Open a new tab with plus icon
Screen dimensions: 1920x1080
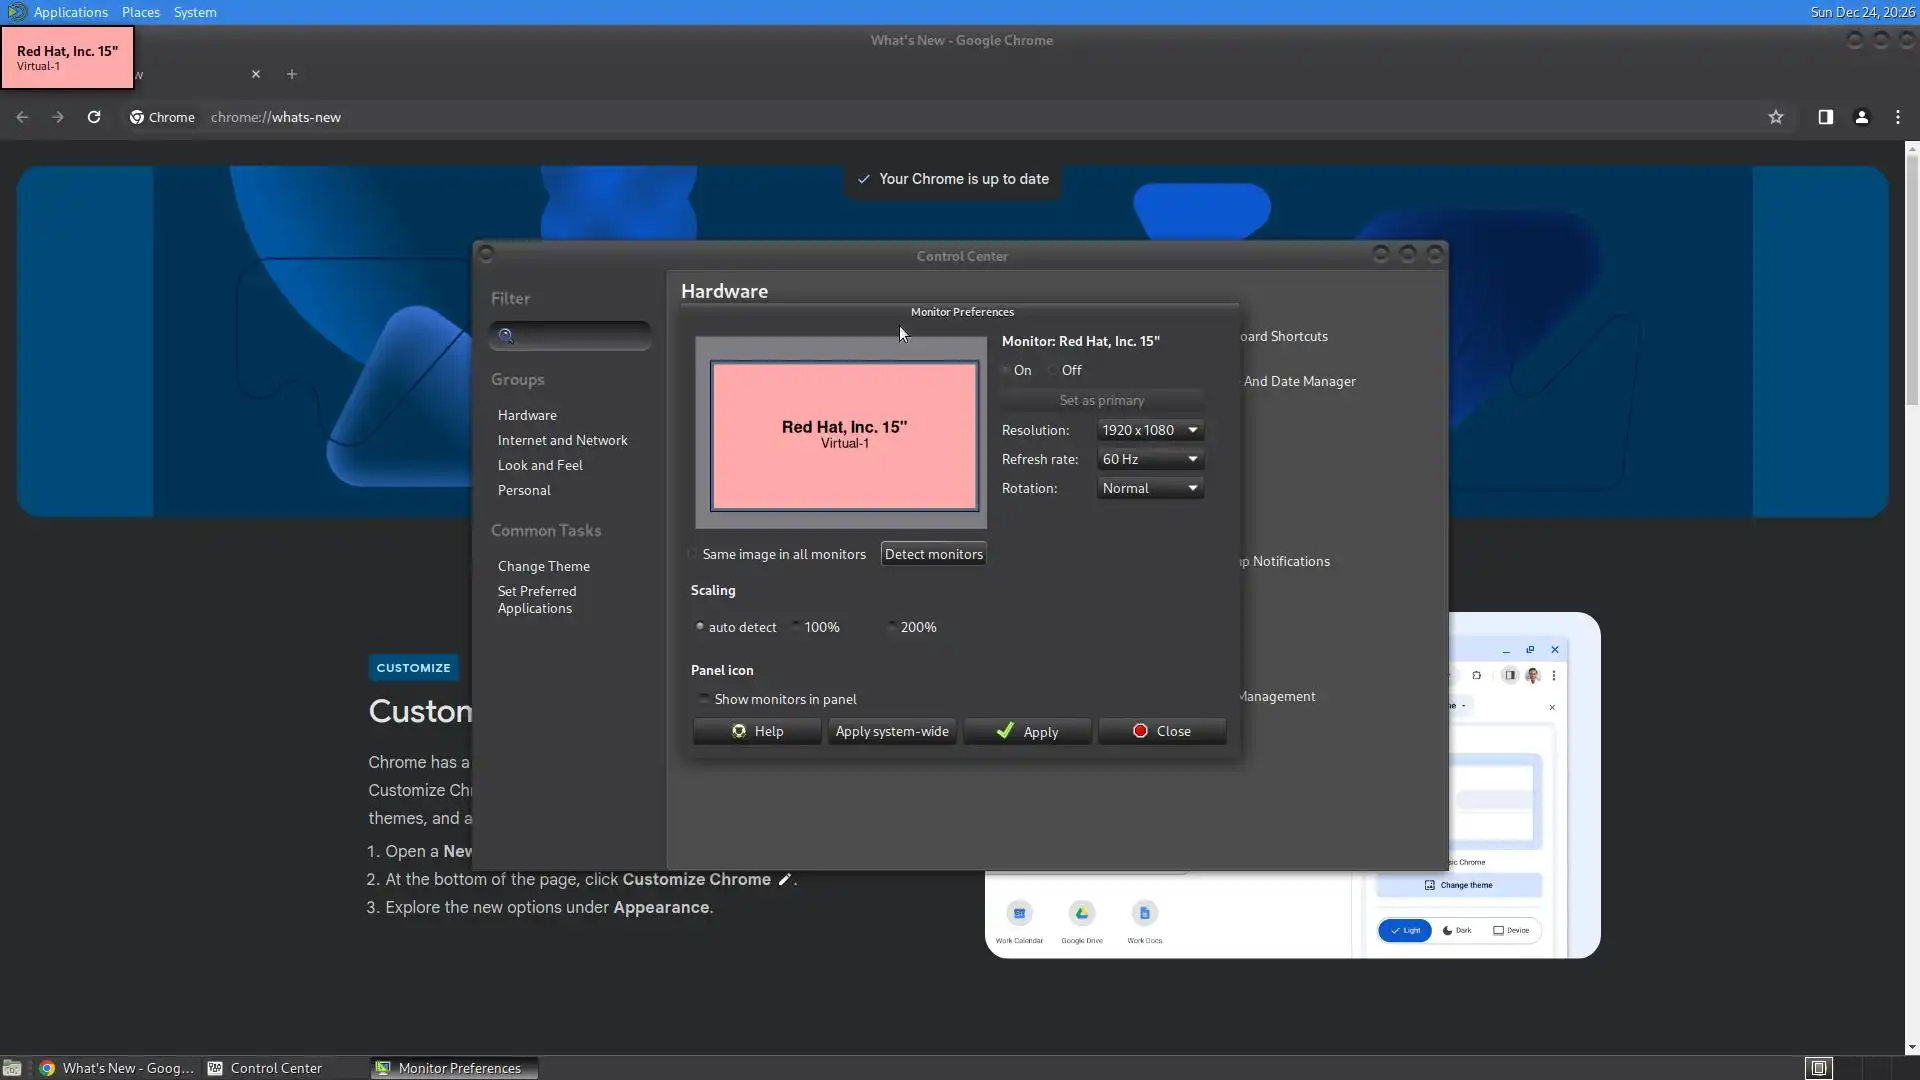291,74
